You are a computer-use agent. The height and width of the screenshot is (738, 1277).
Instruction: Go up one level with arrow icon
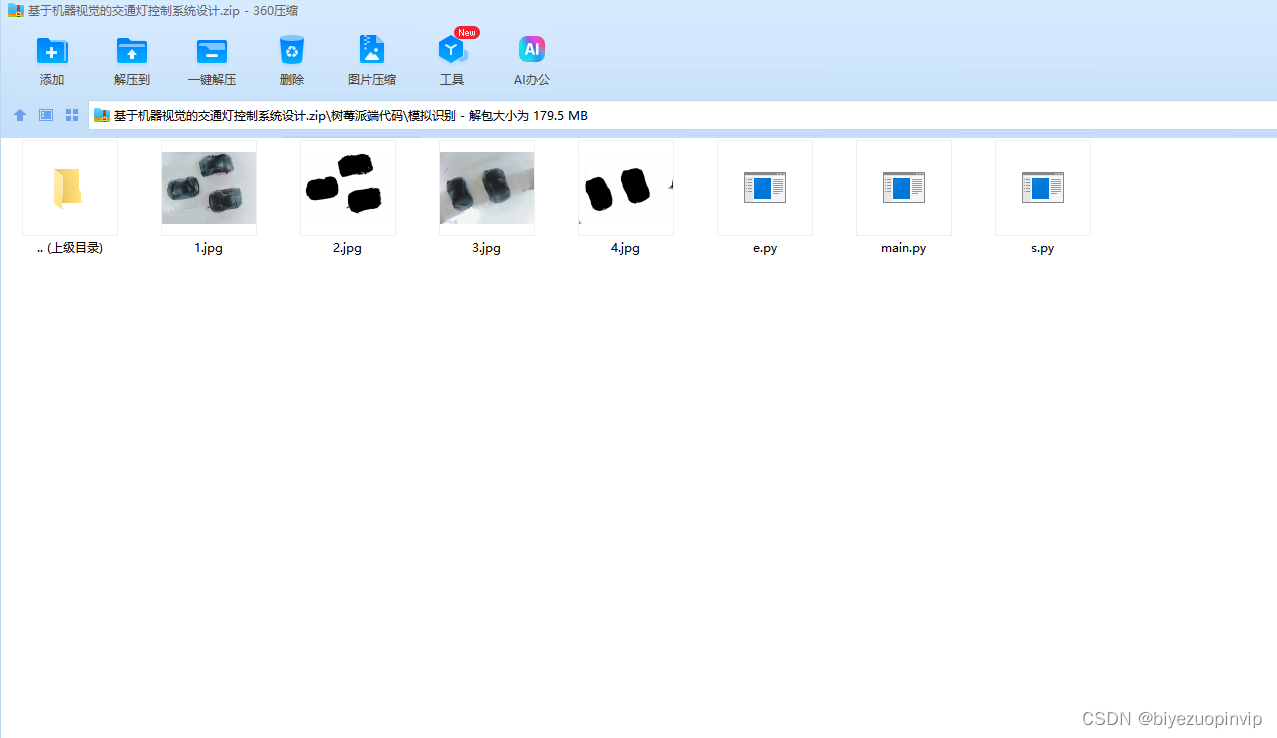point(20,115)
